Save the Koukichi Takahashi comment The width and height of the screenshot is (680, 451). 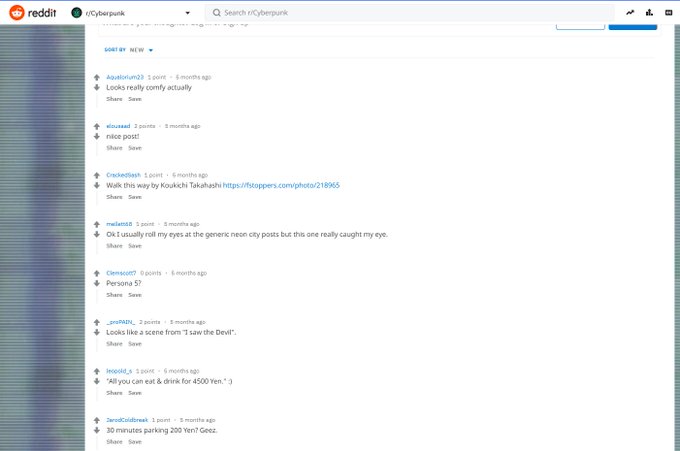[x=135, y=197]
